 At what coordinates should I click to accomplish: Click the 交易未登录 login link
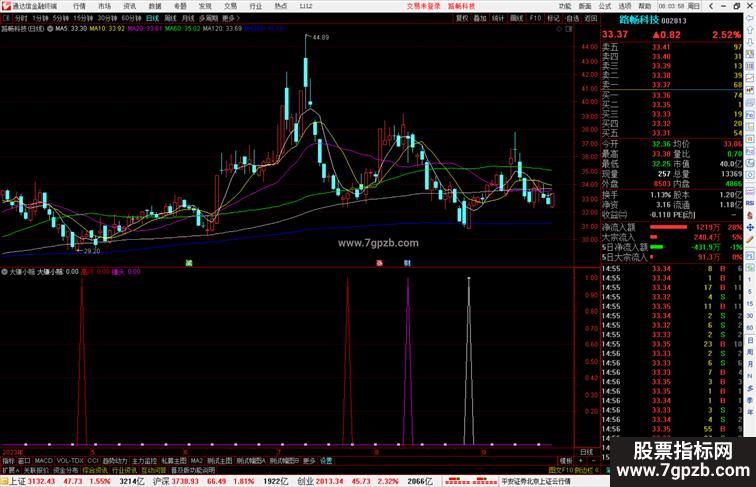423,6
